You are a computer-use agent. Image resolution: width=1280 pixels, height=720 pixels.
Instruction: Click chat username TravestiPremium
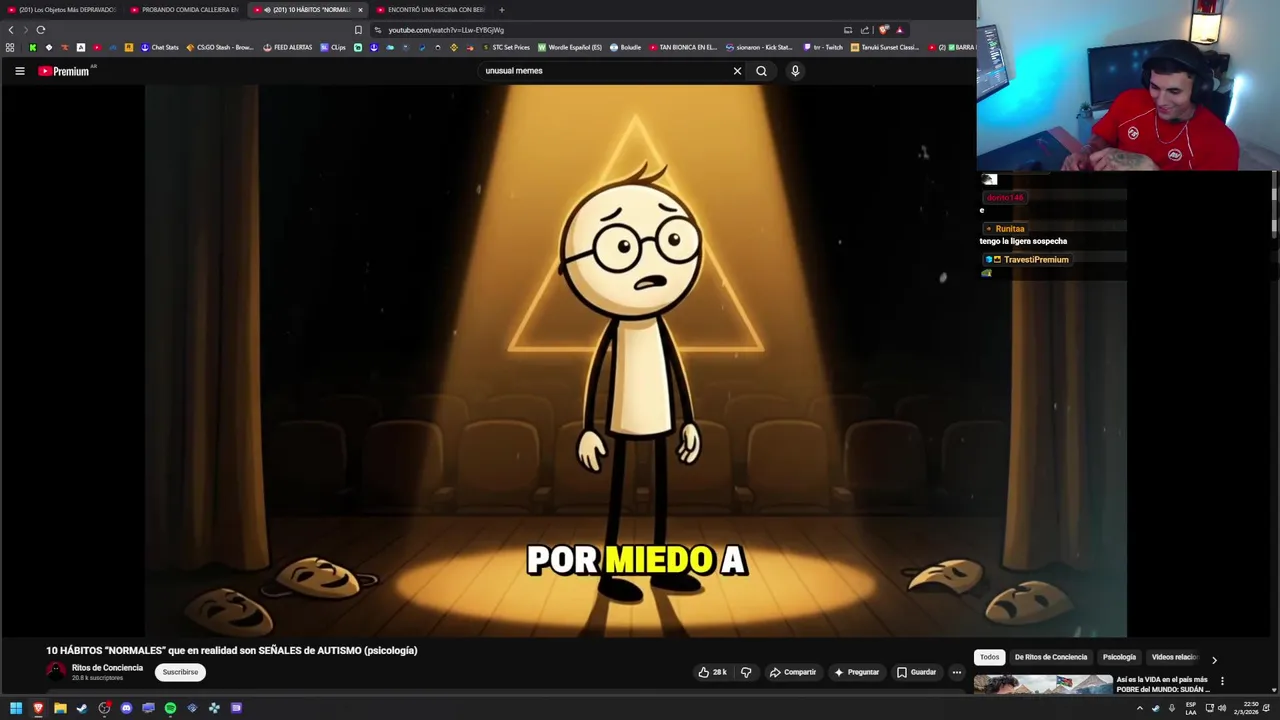1036,260
